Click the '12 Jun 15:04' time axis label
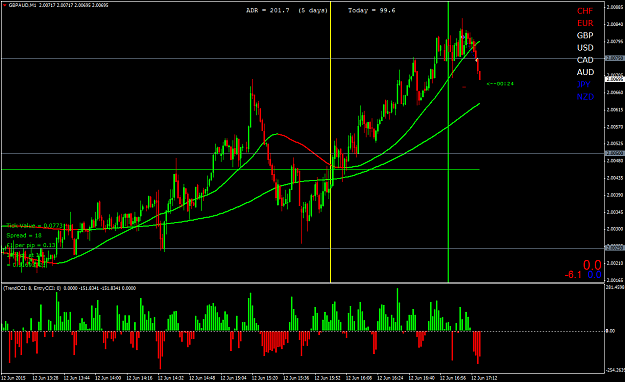 (234, 377)
